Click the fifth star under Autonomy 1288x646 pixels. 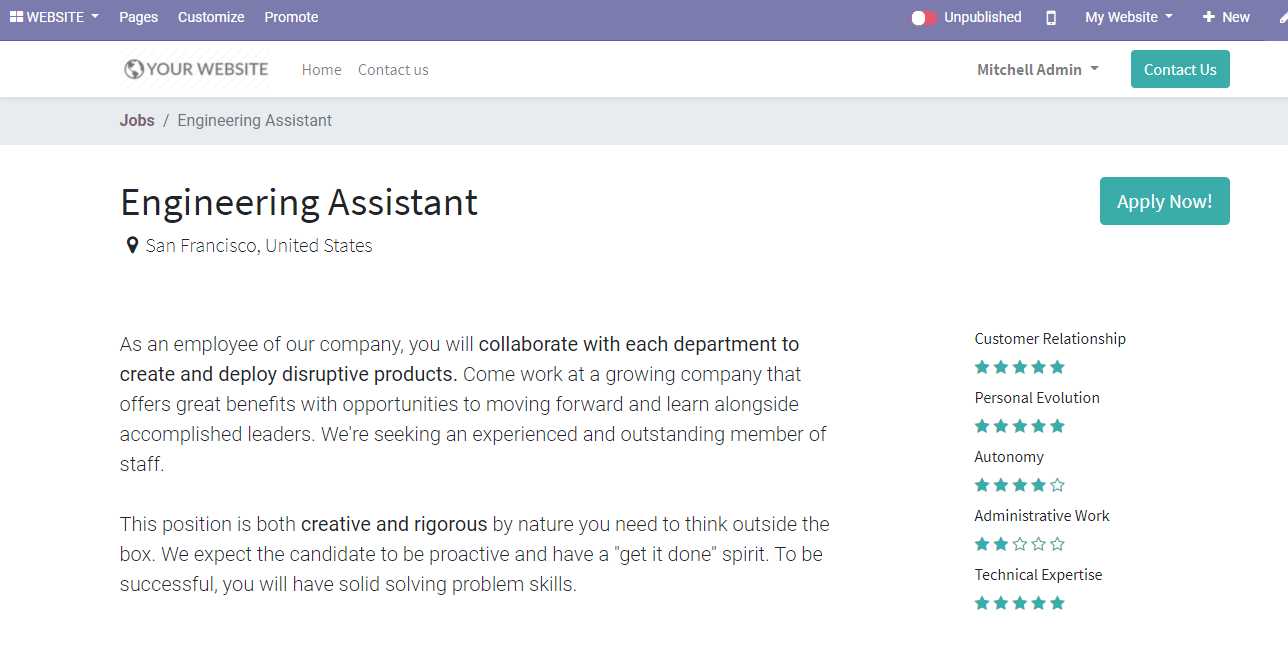1058,485
